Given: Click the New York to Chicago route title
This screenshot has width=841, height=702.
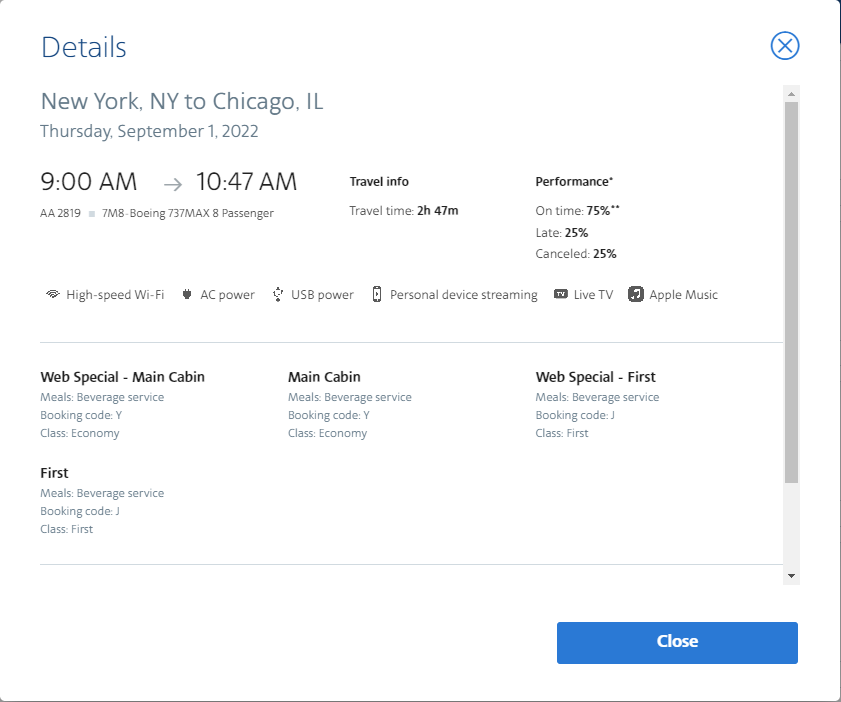Looking at the screenshot, I should click(181, 101).
